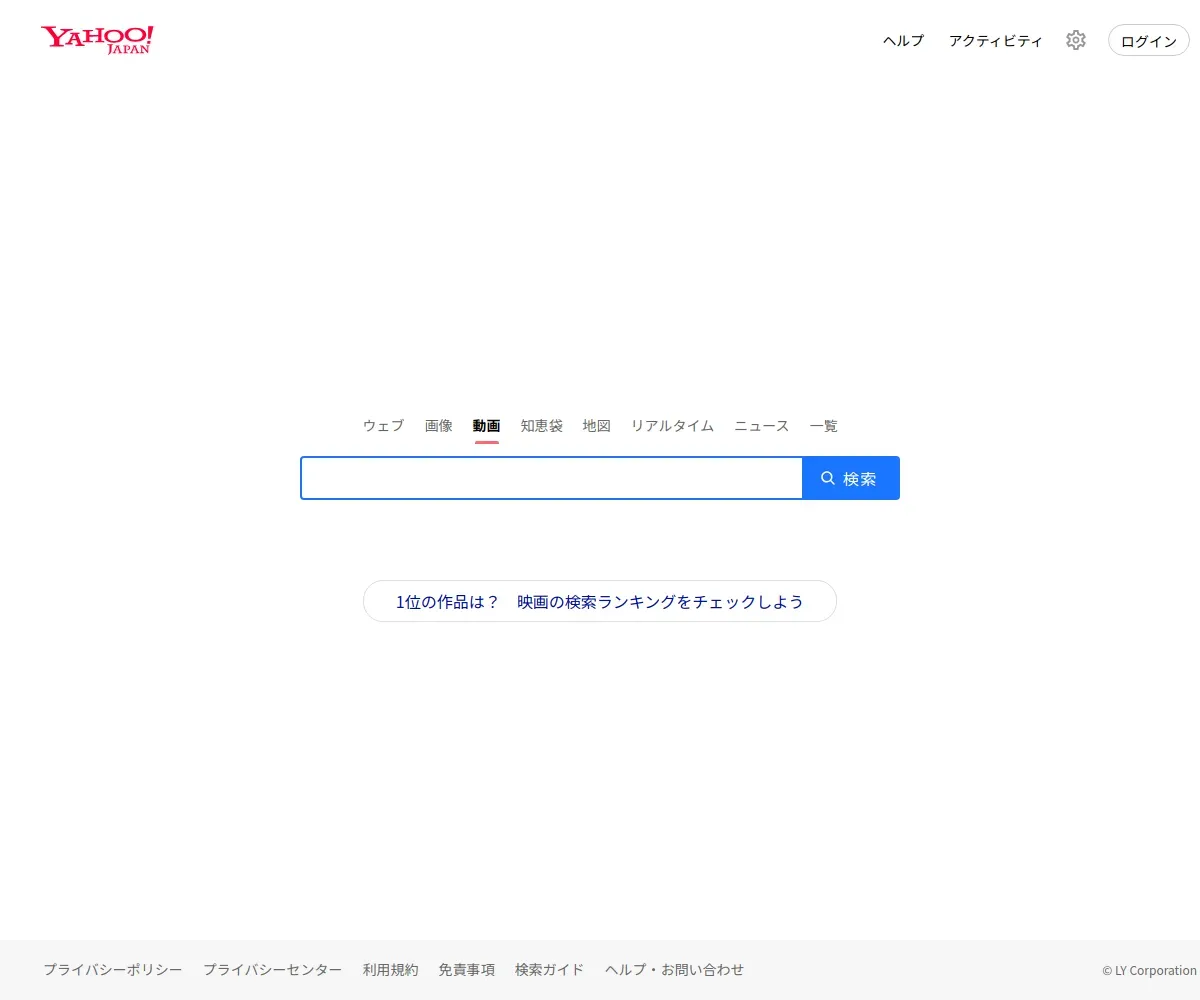1200x1000 pixels.
Task: Open the 利用規約 footer link
Action: tap(391, 970)
